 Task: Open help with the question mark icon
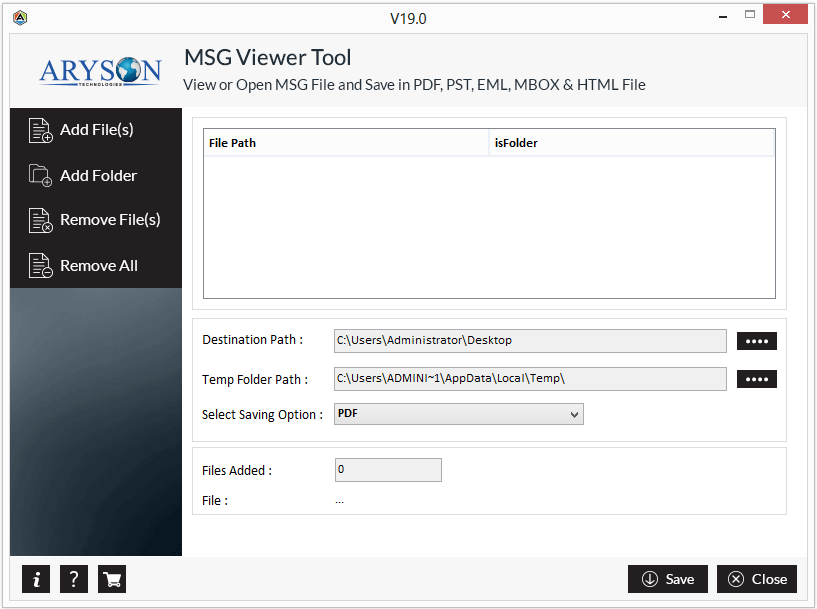coord(74,579)
